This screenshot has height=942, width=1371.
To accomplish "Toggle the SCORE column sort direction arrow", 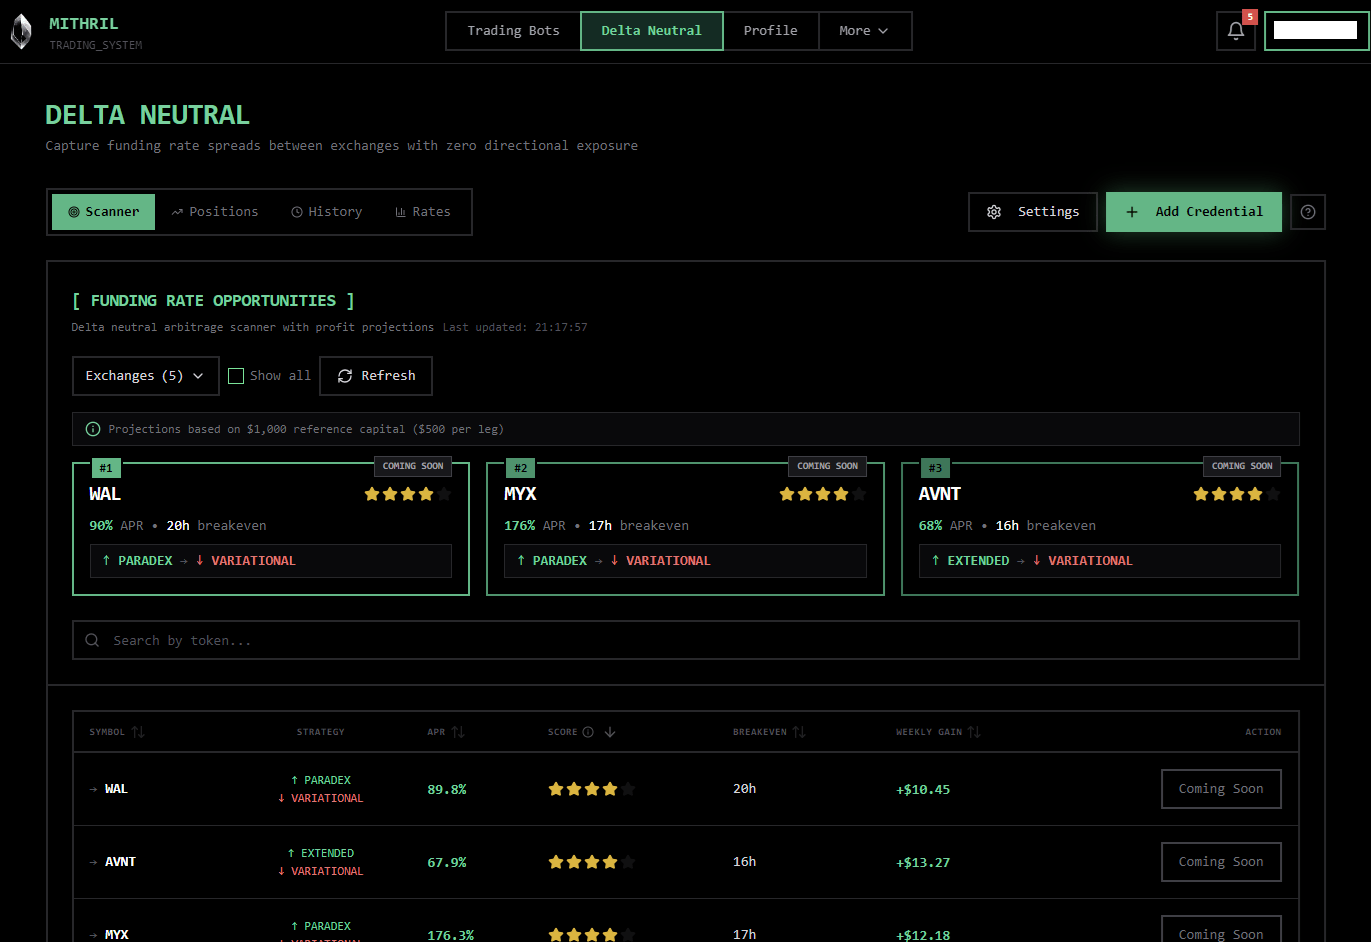I will (608, 732).
